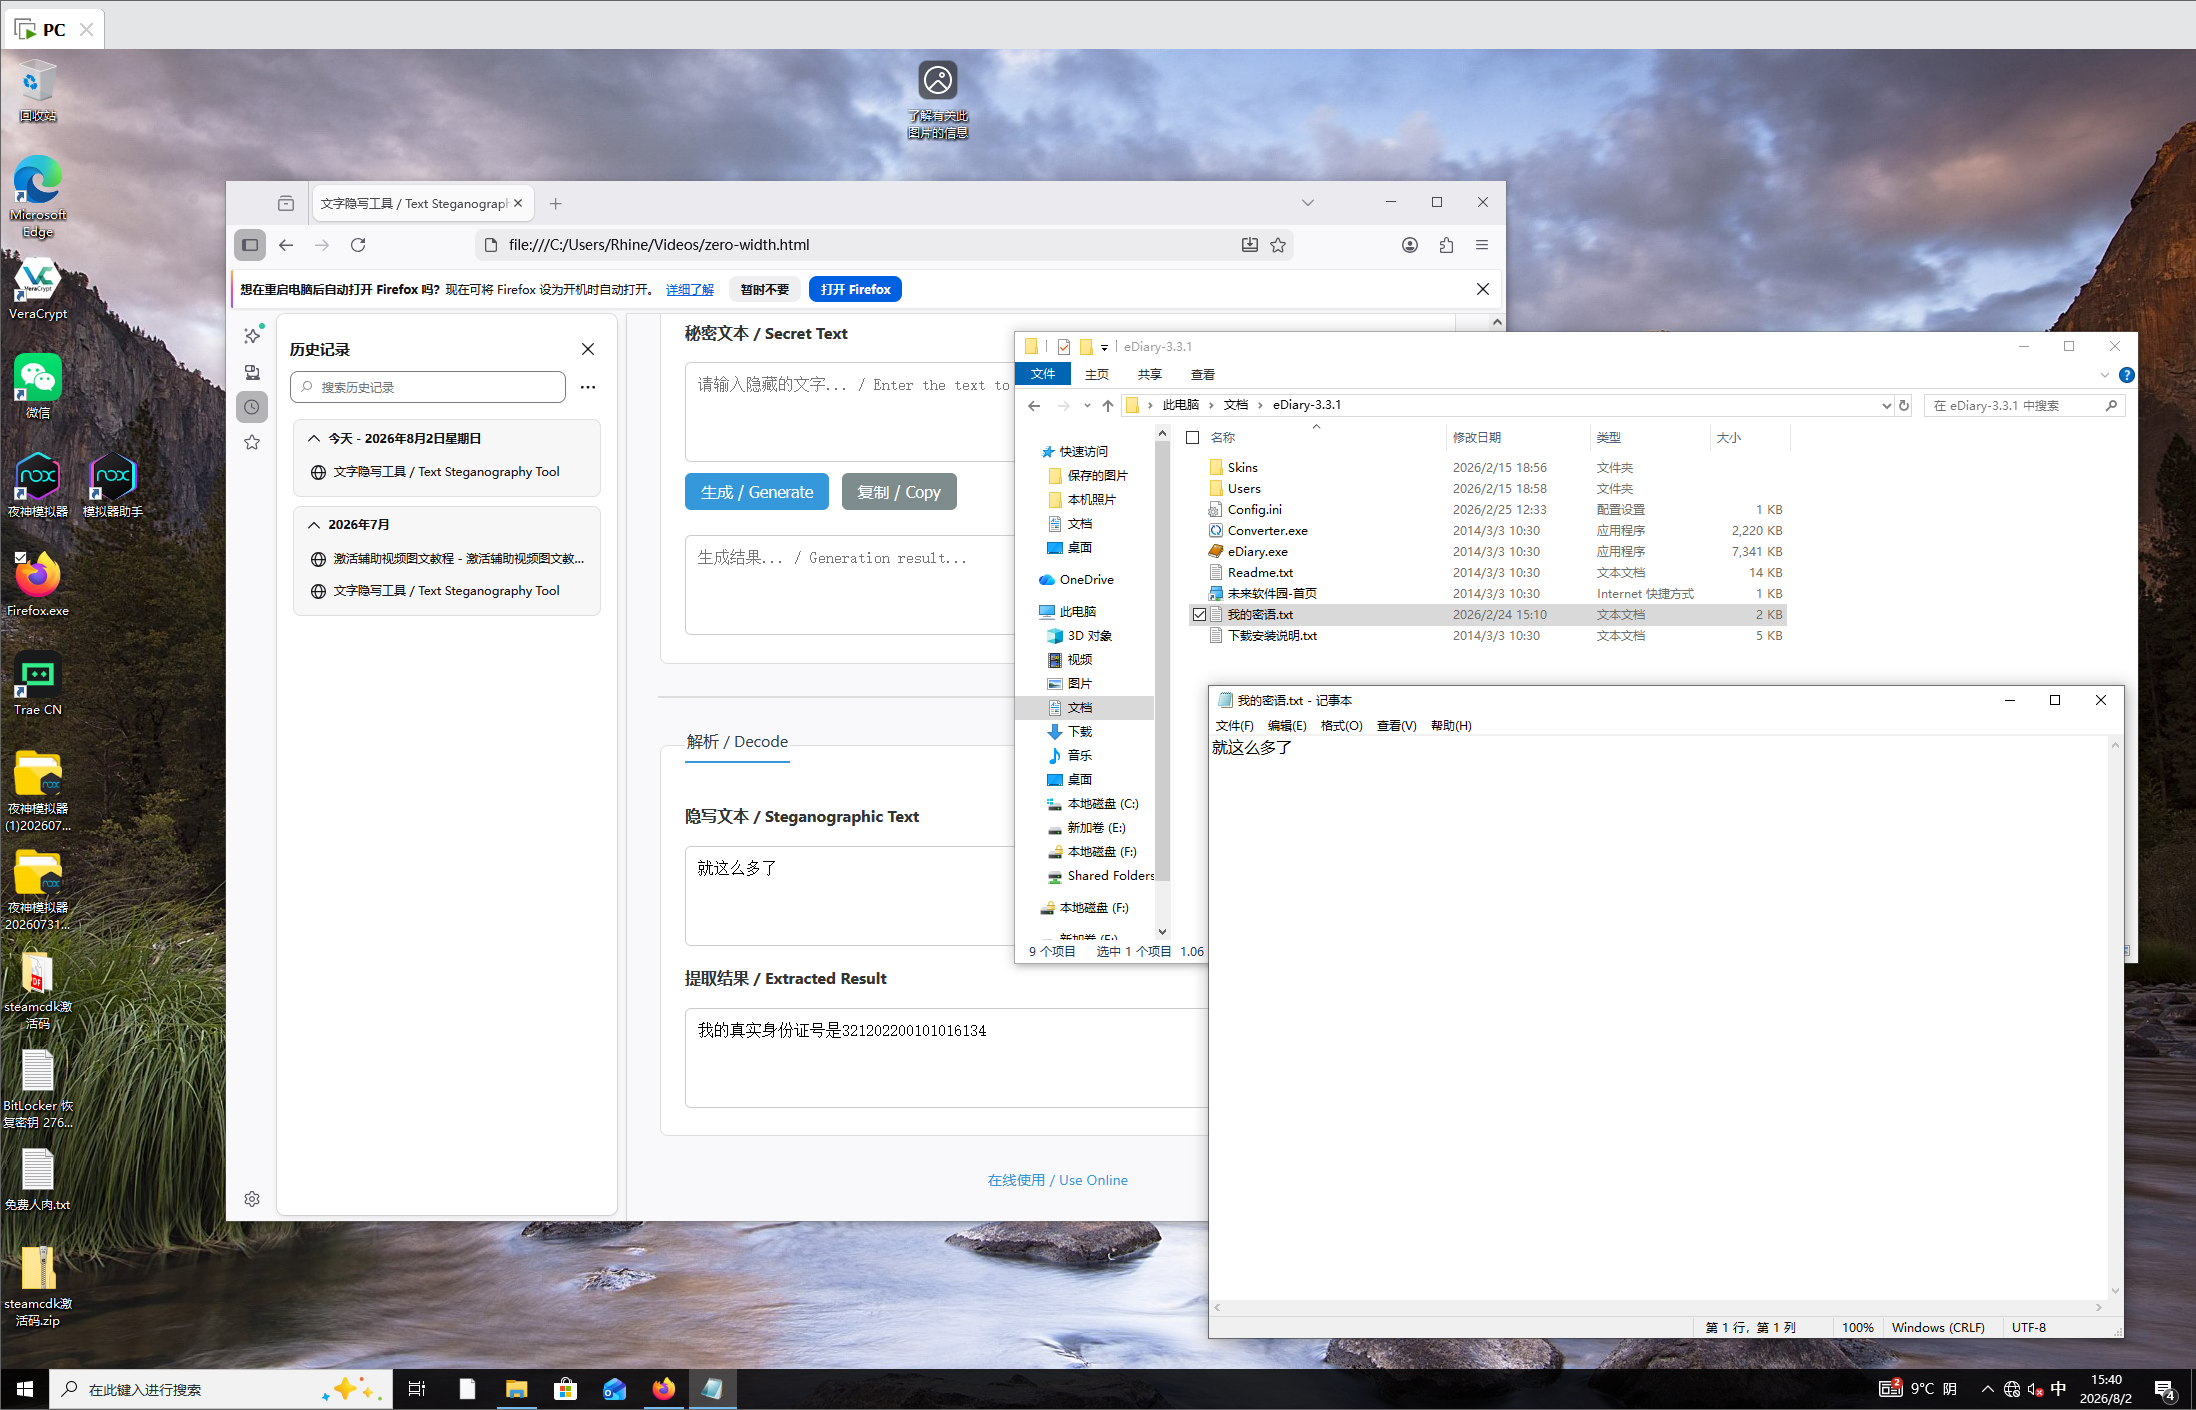Click the 打开 Firefox button
This screenshot has height=1410, width=2196.
pos(855,289)
